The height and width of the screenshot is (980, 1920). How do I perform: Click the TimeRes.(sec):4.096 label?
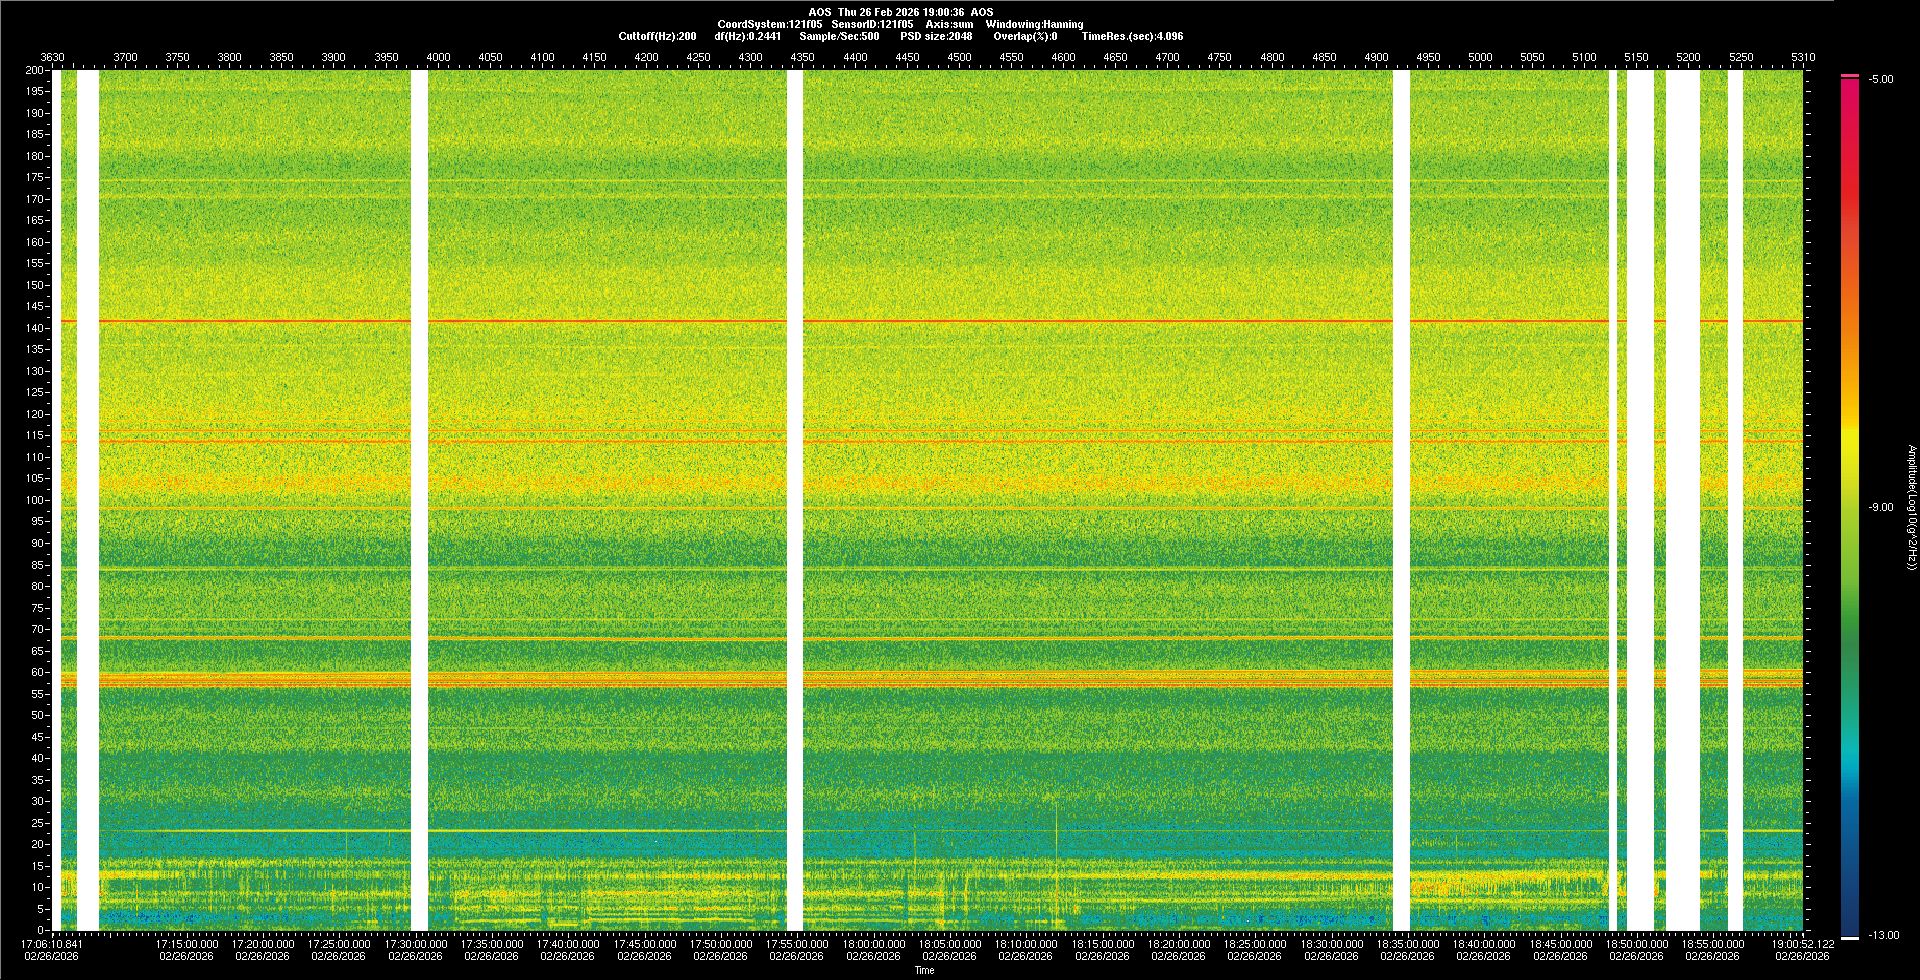click(1131, 36)
